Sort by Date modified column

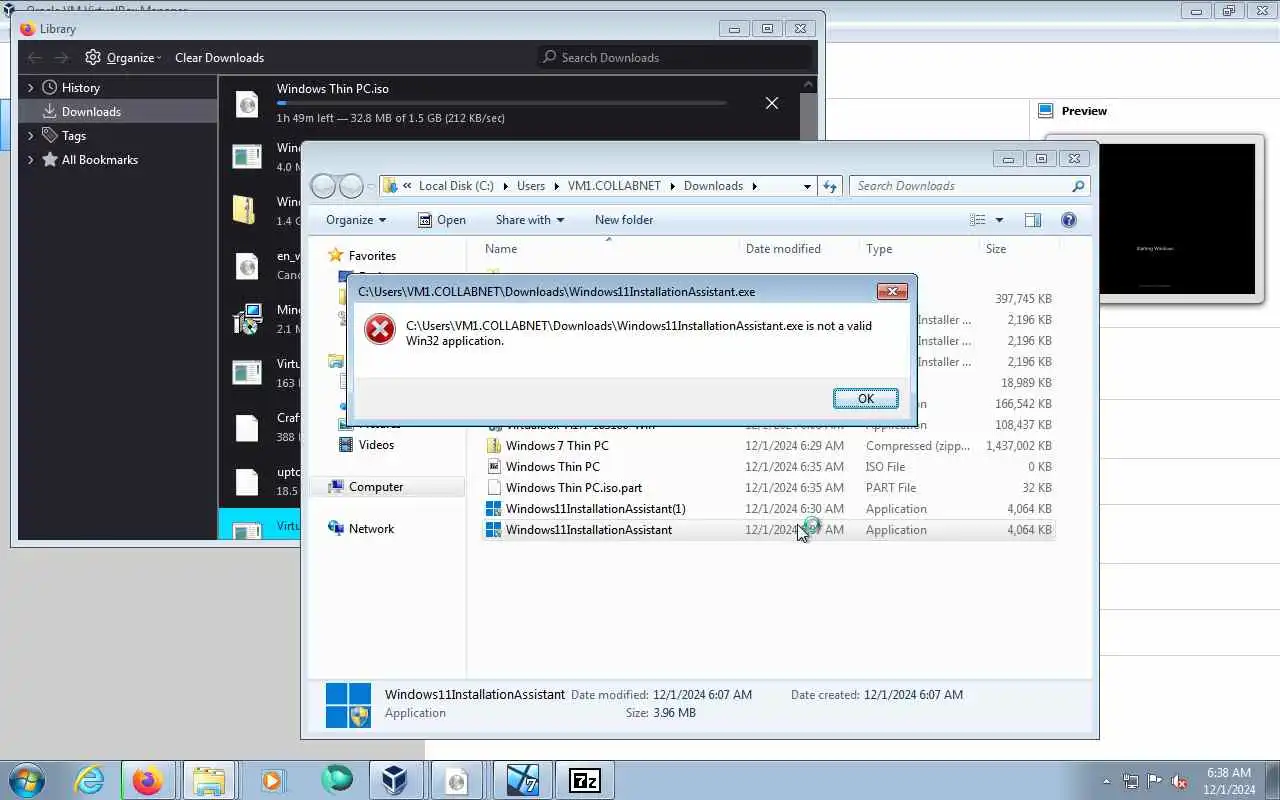tap(798, 249)
